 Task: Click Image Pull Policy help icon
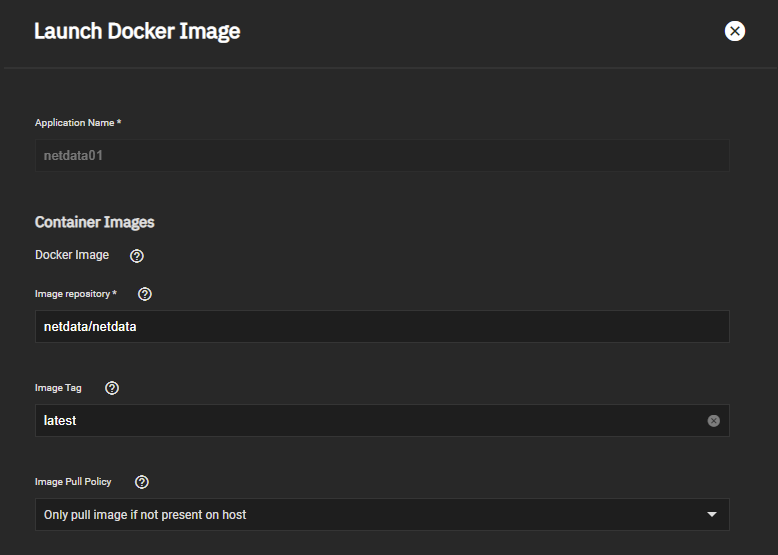point(142,482)
